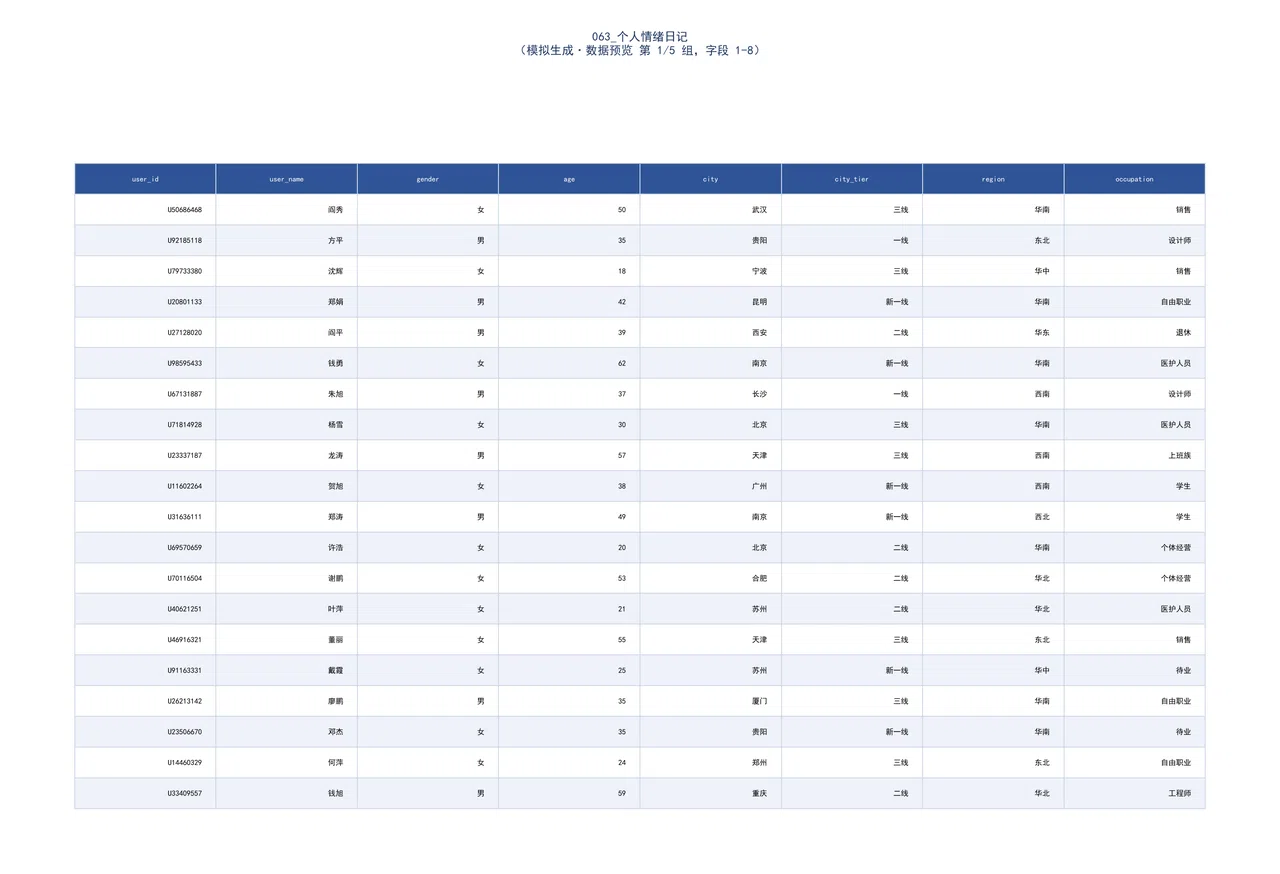Select the user_name column header
Viewport: 1280px width, 874px height.
point(287,179)
